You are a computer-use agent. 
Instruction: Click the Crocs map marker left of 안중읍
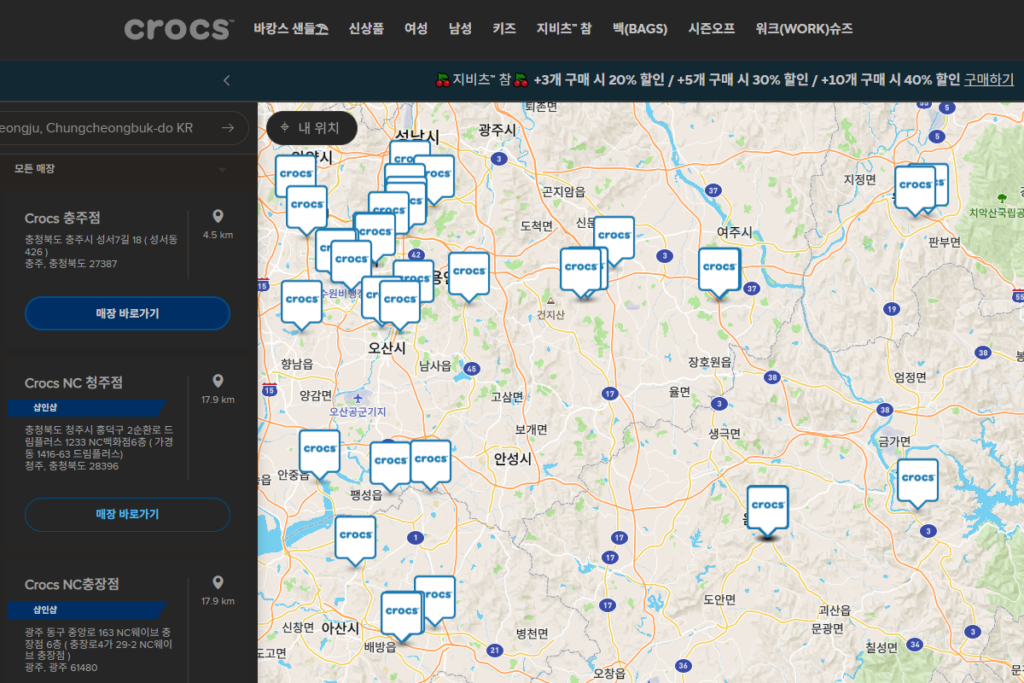[x=319, y=450]
